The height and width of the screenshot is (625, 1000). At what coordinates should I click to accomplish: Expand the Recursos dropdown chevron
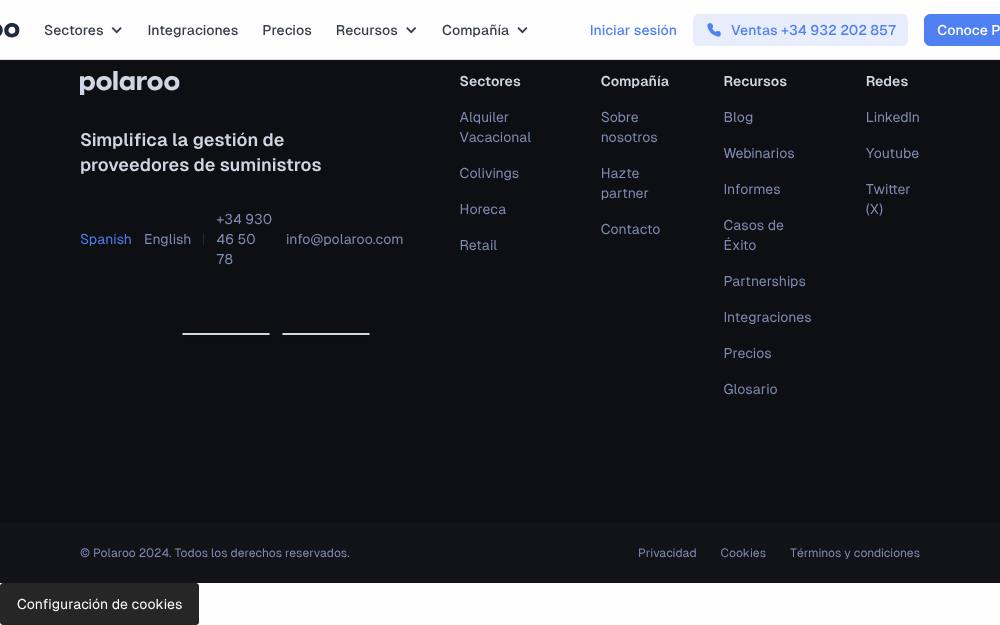(411, 30)
